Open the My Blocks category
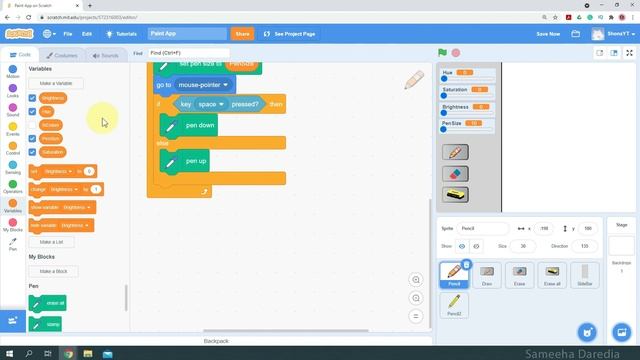The width and height of the screenshot is (640, 360). tap(13, 225)
